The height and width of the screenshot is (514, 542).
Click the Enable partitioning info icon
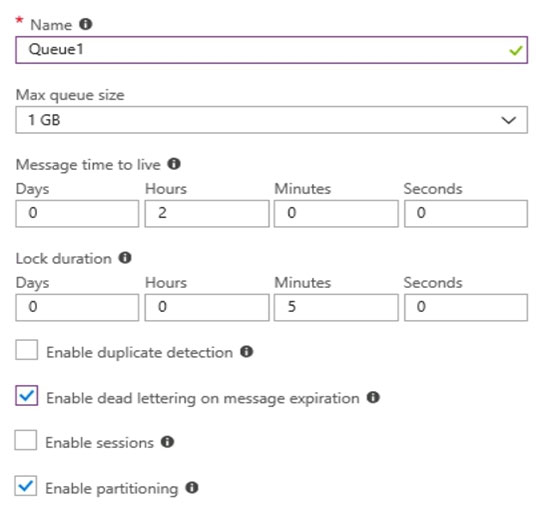(192, 487)
